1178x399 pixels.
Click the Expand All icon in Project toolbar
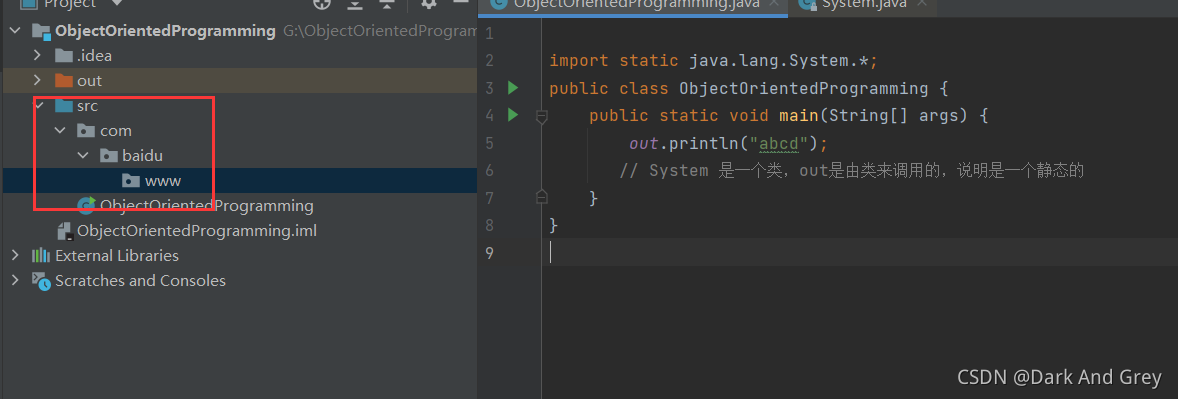coord(355,3)
